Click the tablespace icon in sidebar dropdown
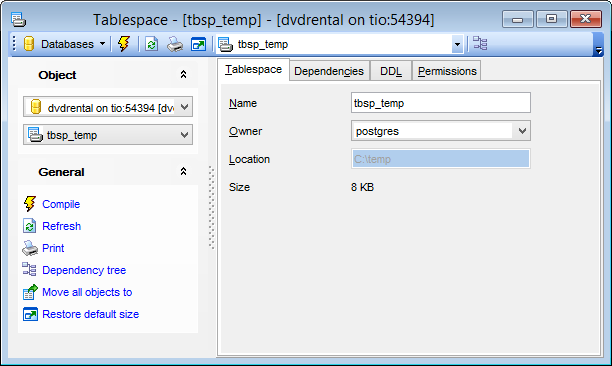 [35, 135]
